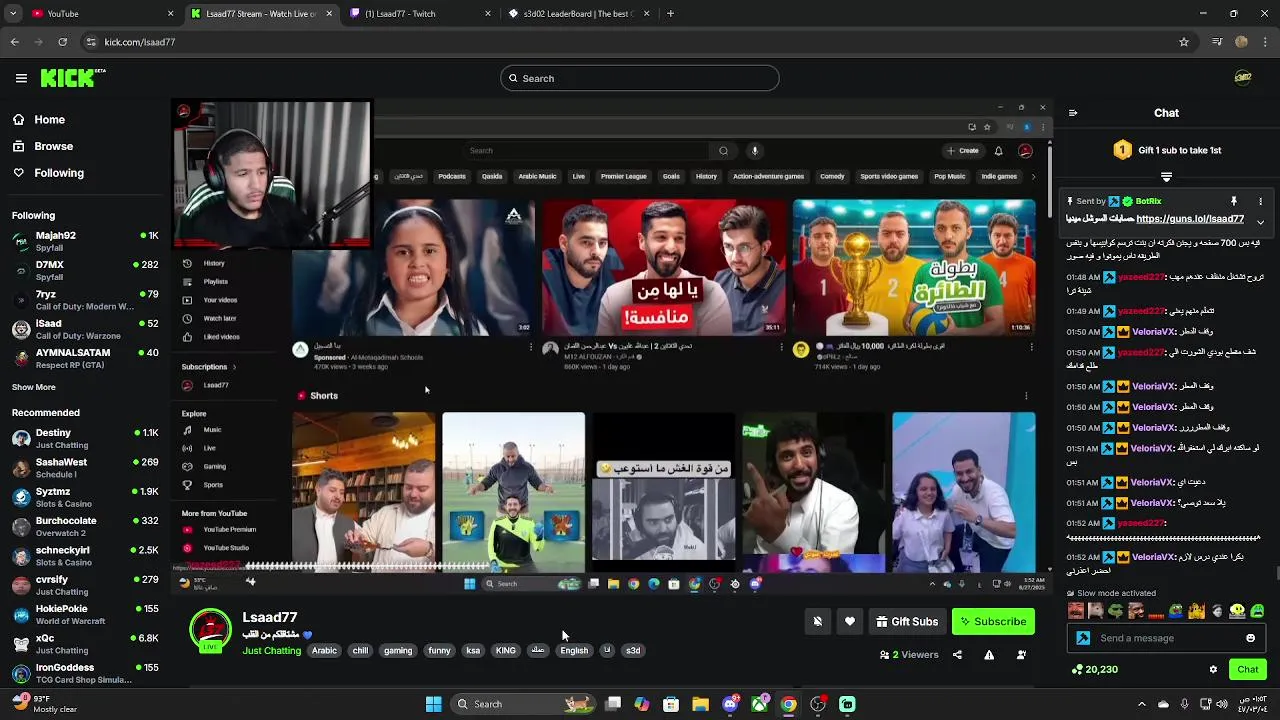
Task: Click Lsaad77 channel avatar with LIVE badge
Action: (x=210, y=631)
